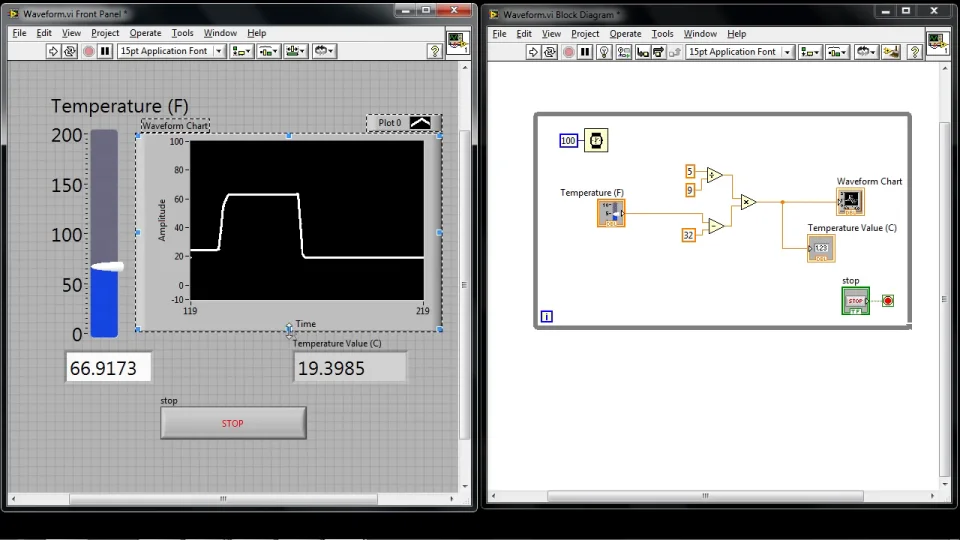Click the loop condition stop terminal
960x540 pixels.
(887, 301)
